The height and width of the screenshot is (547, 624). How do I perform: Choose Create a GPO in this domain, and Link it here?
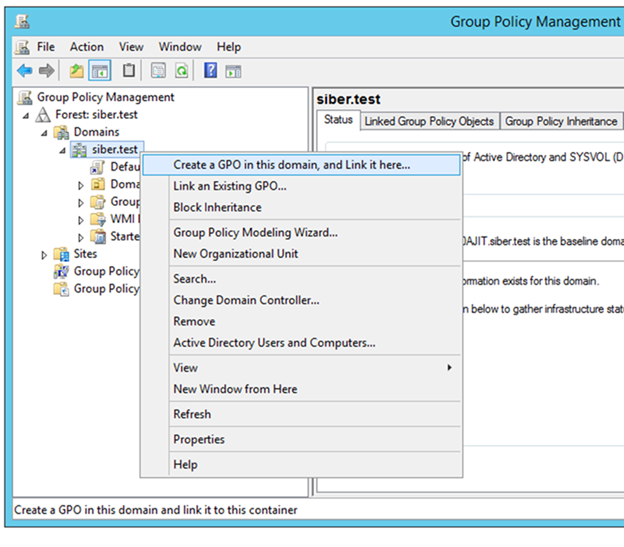click(x=301, y=165)
